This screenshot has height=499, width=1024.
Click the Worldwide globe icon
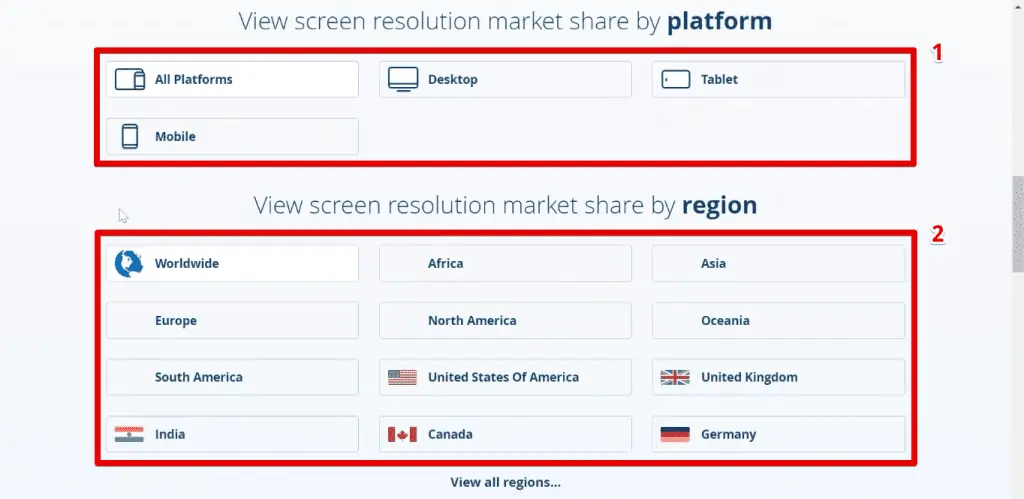(x=129, y=264)
